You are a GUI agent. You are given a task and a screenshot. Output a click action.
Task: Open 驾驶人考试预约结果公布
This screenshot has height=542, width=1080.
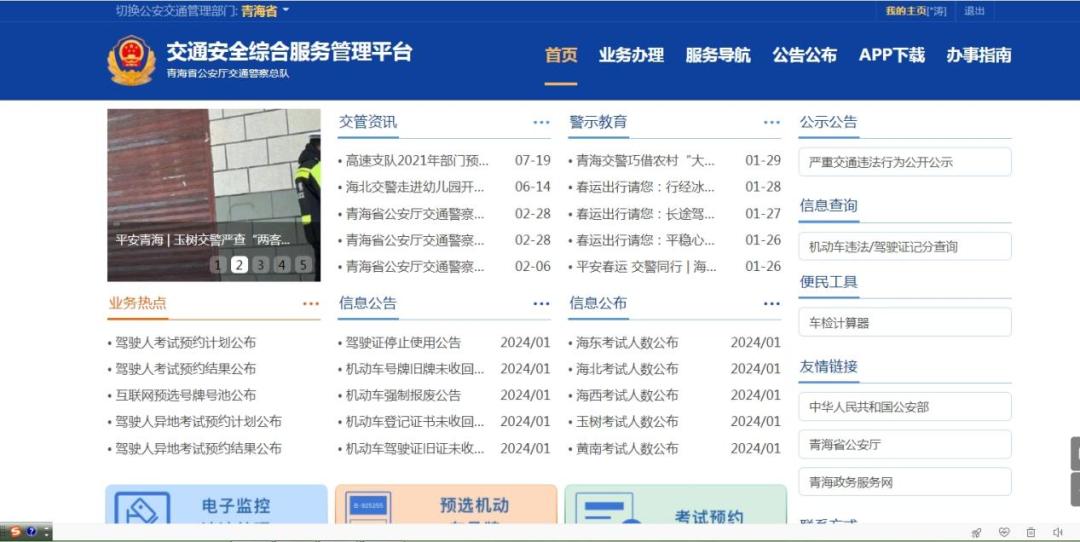point(185,369)
